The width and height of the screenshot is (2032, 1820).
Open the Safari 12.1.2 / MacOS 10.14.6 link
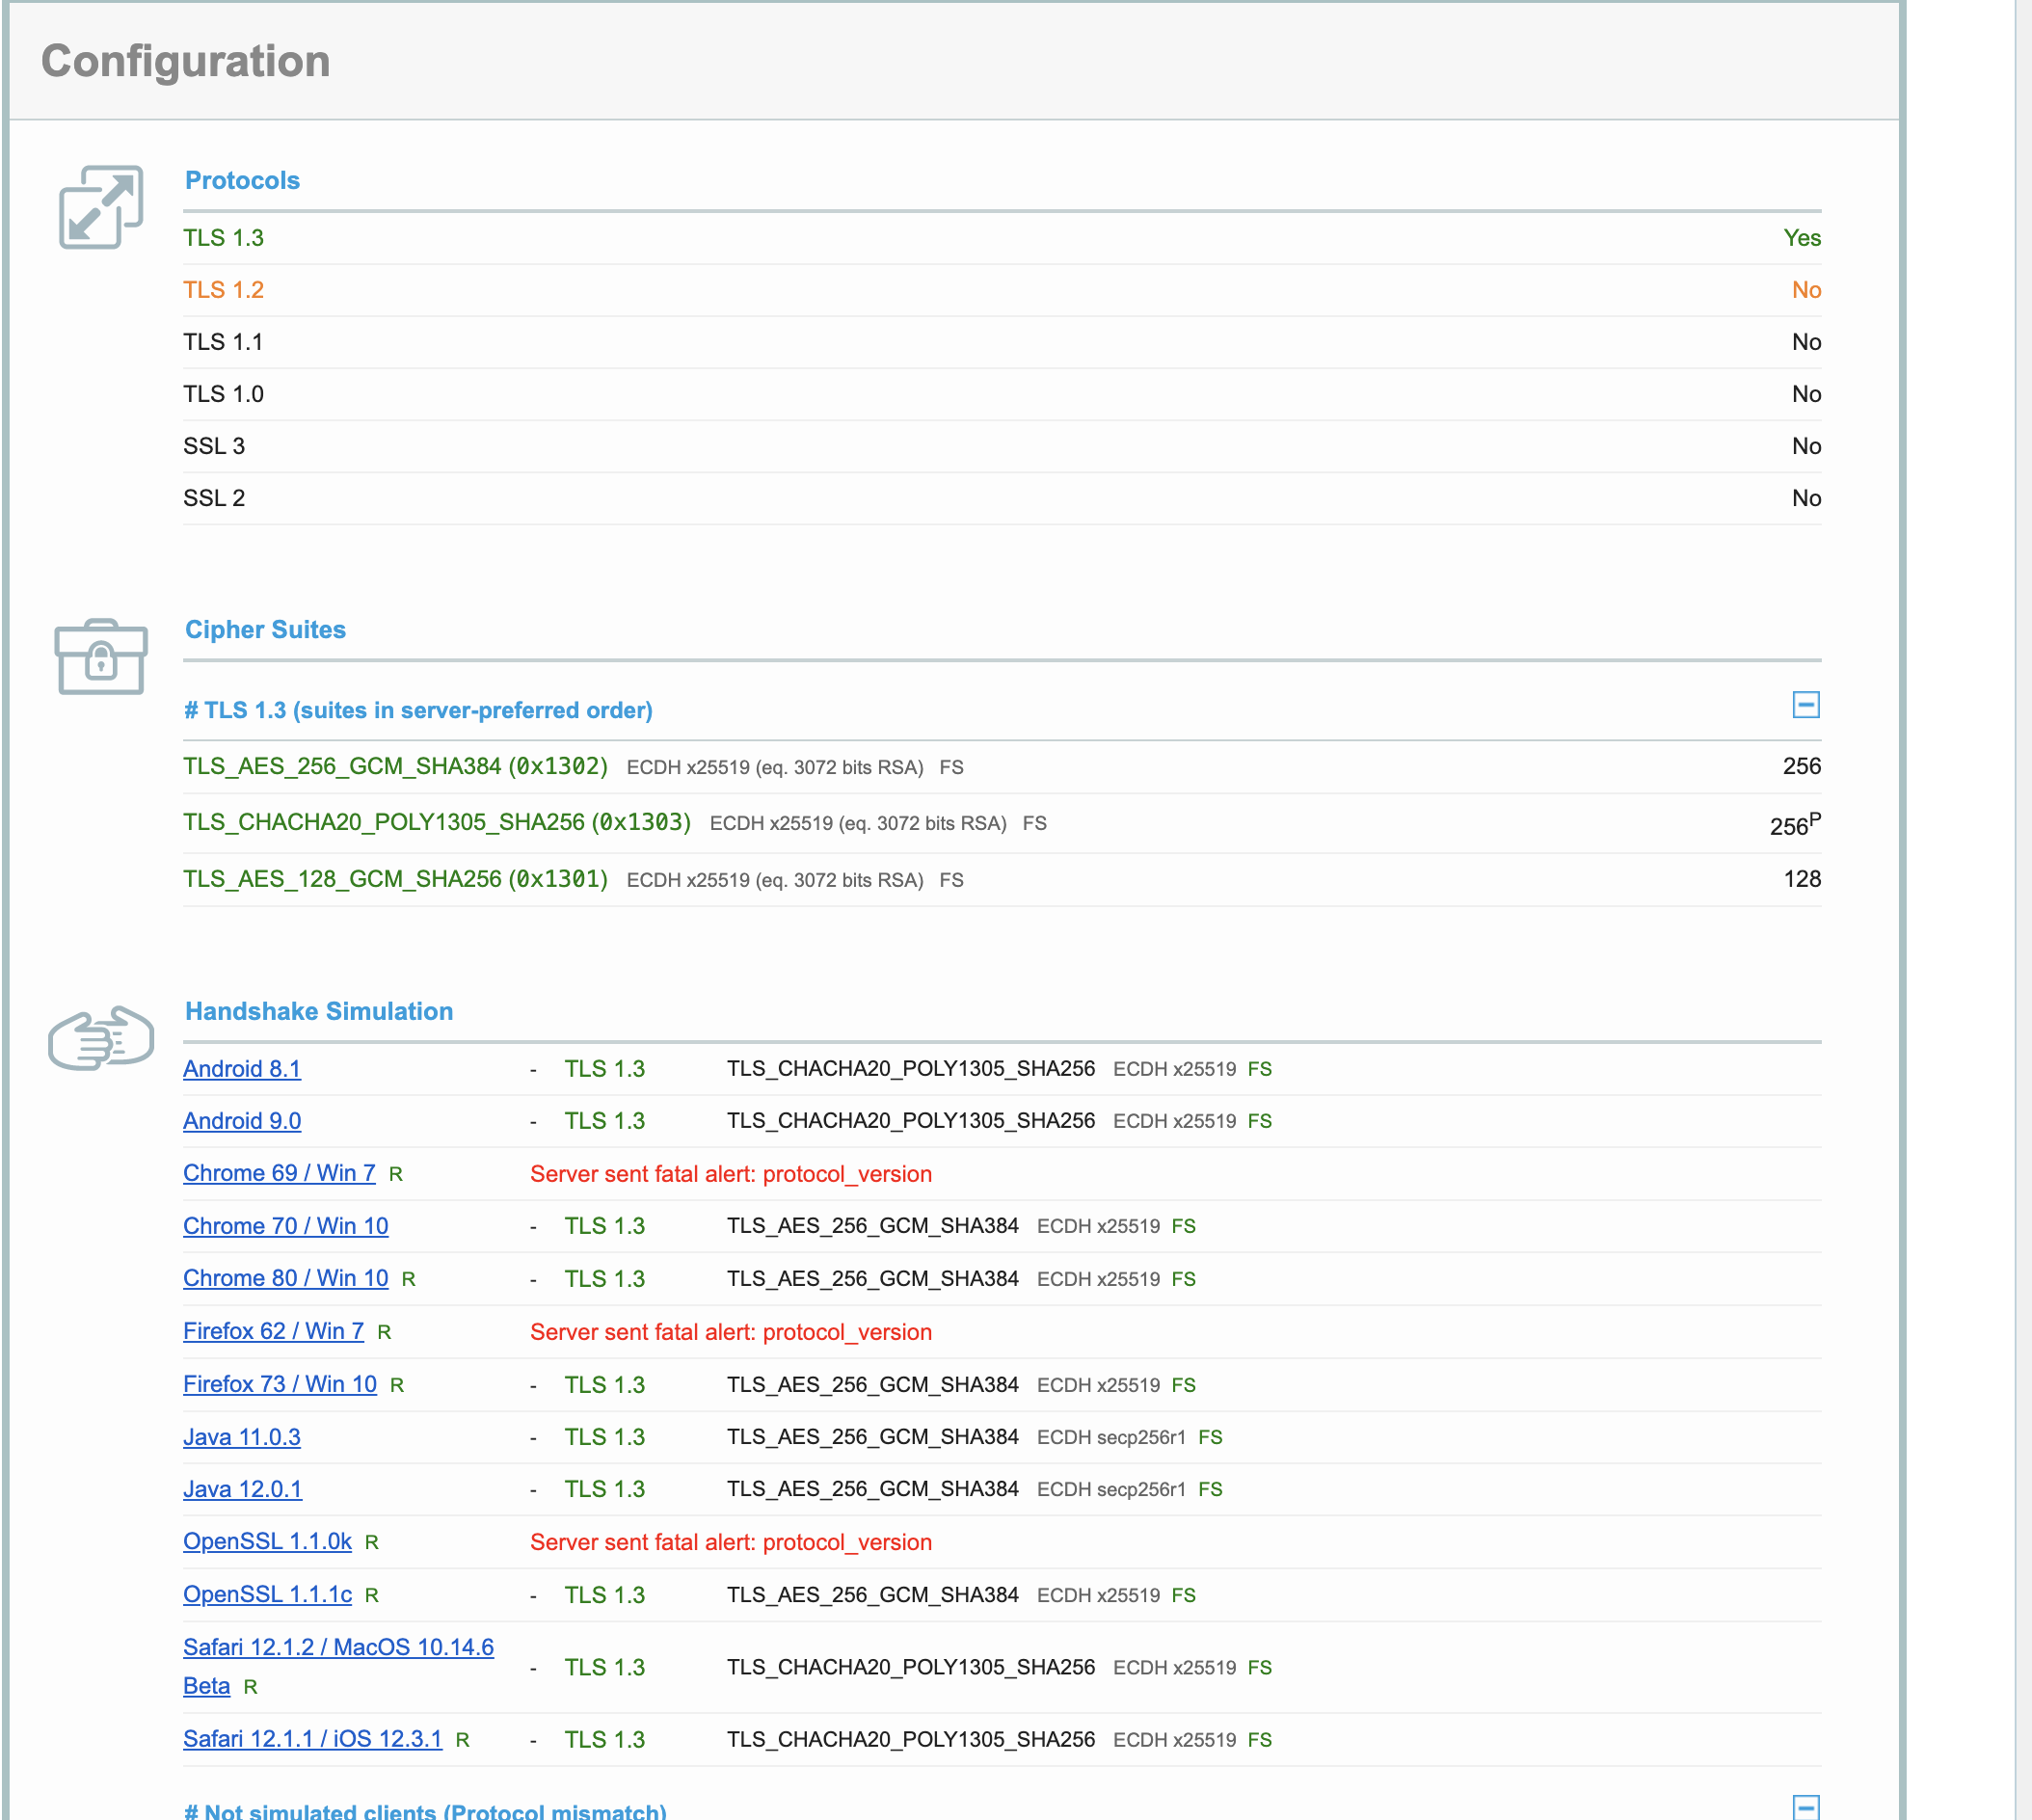(x=338, y=1647)
